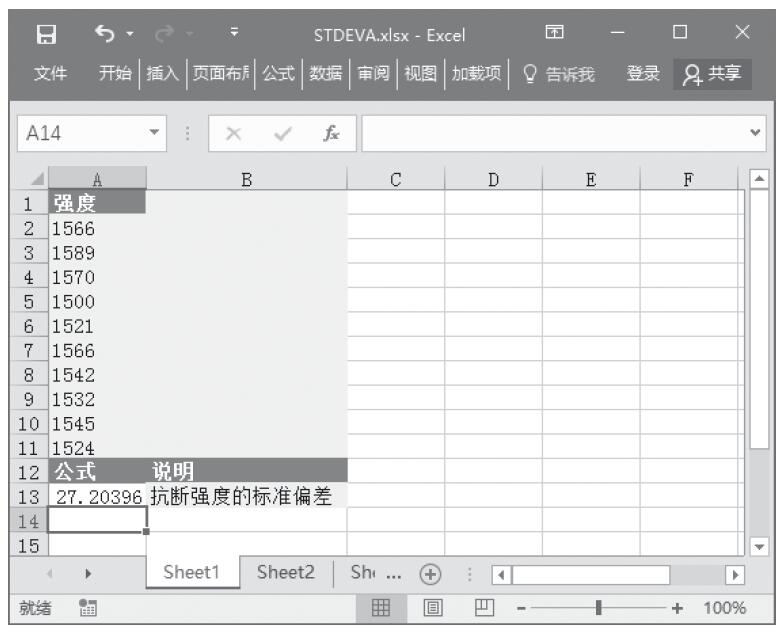Screen dimensions: 784x633
Task: Switch to the Sheet2 tab
Action: coord(286,573)
